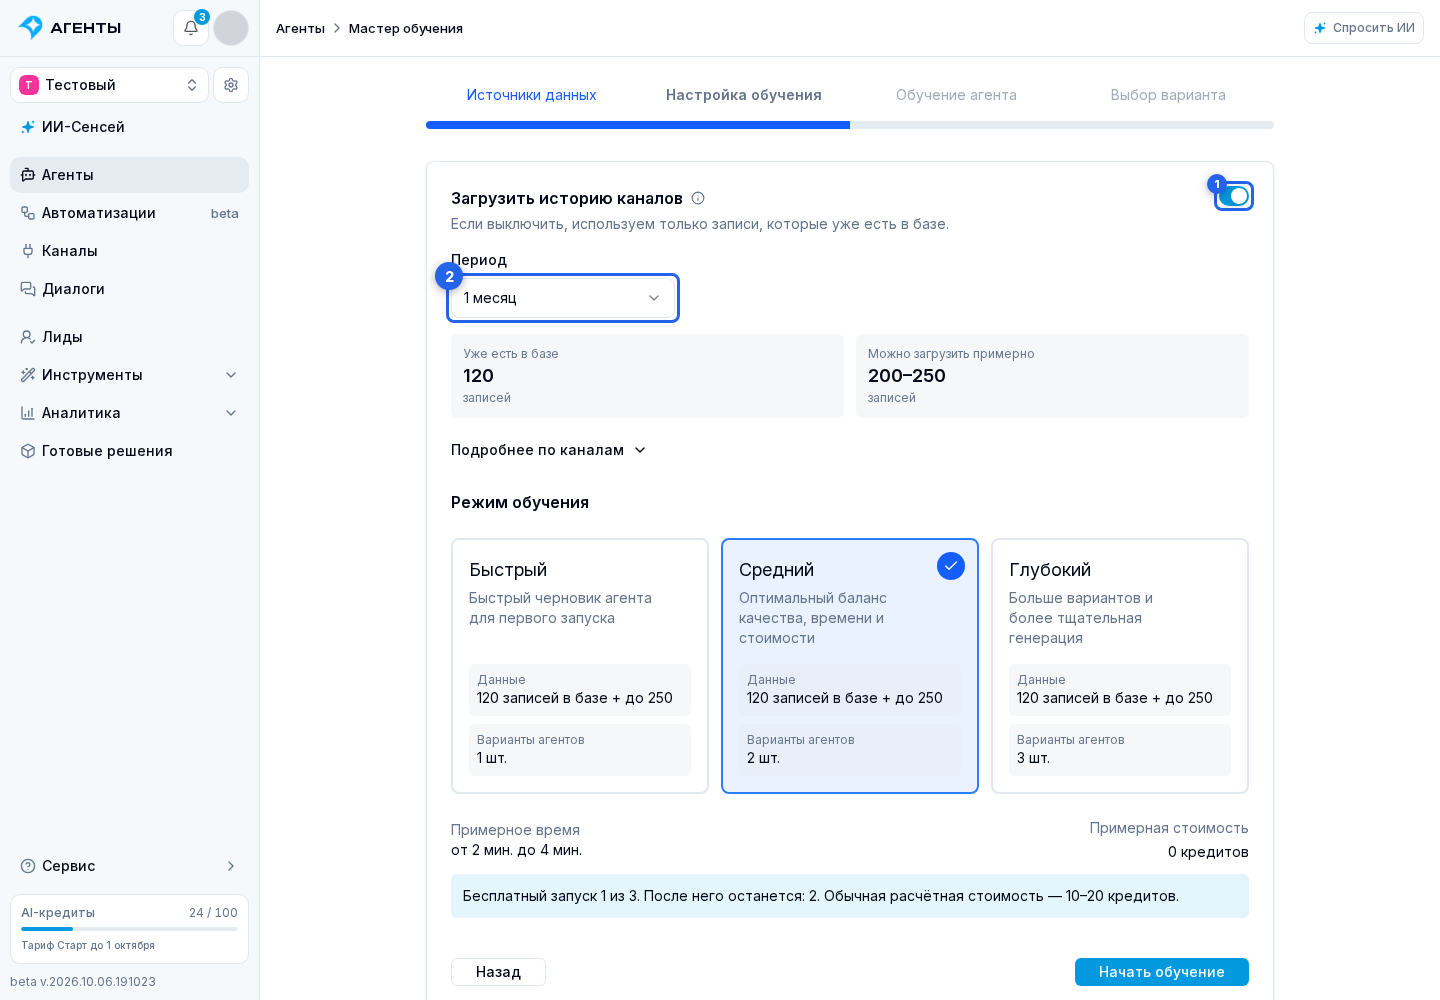Screen dimensions: 1440x1000
Task: Go to Источники данных step
Action: click(532, 95)
